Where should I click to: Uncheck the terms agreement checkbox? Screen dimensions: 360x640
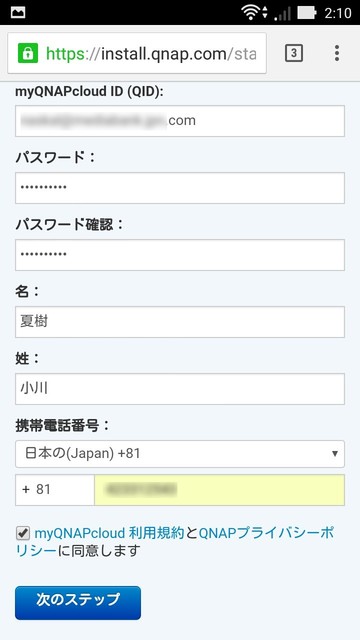pos(23,533)
